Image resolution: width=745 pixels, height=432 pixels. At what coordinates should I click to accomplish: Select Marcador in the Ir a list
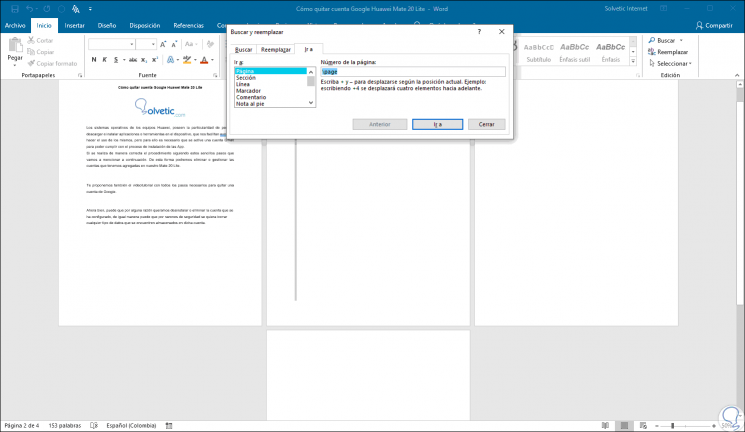[248, 91]
